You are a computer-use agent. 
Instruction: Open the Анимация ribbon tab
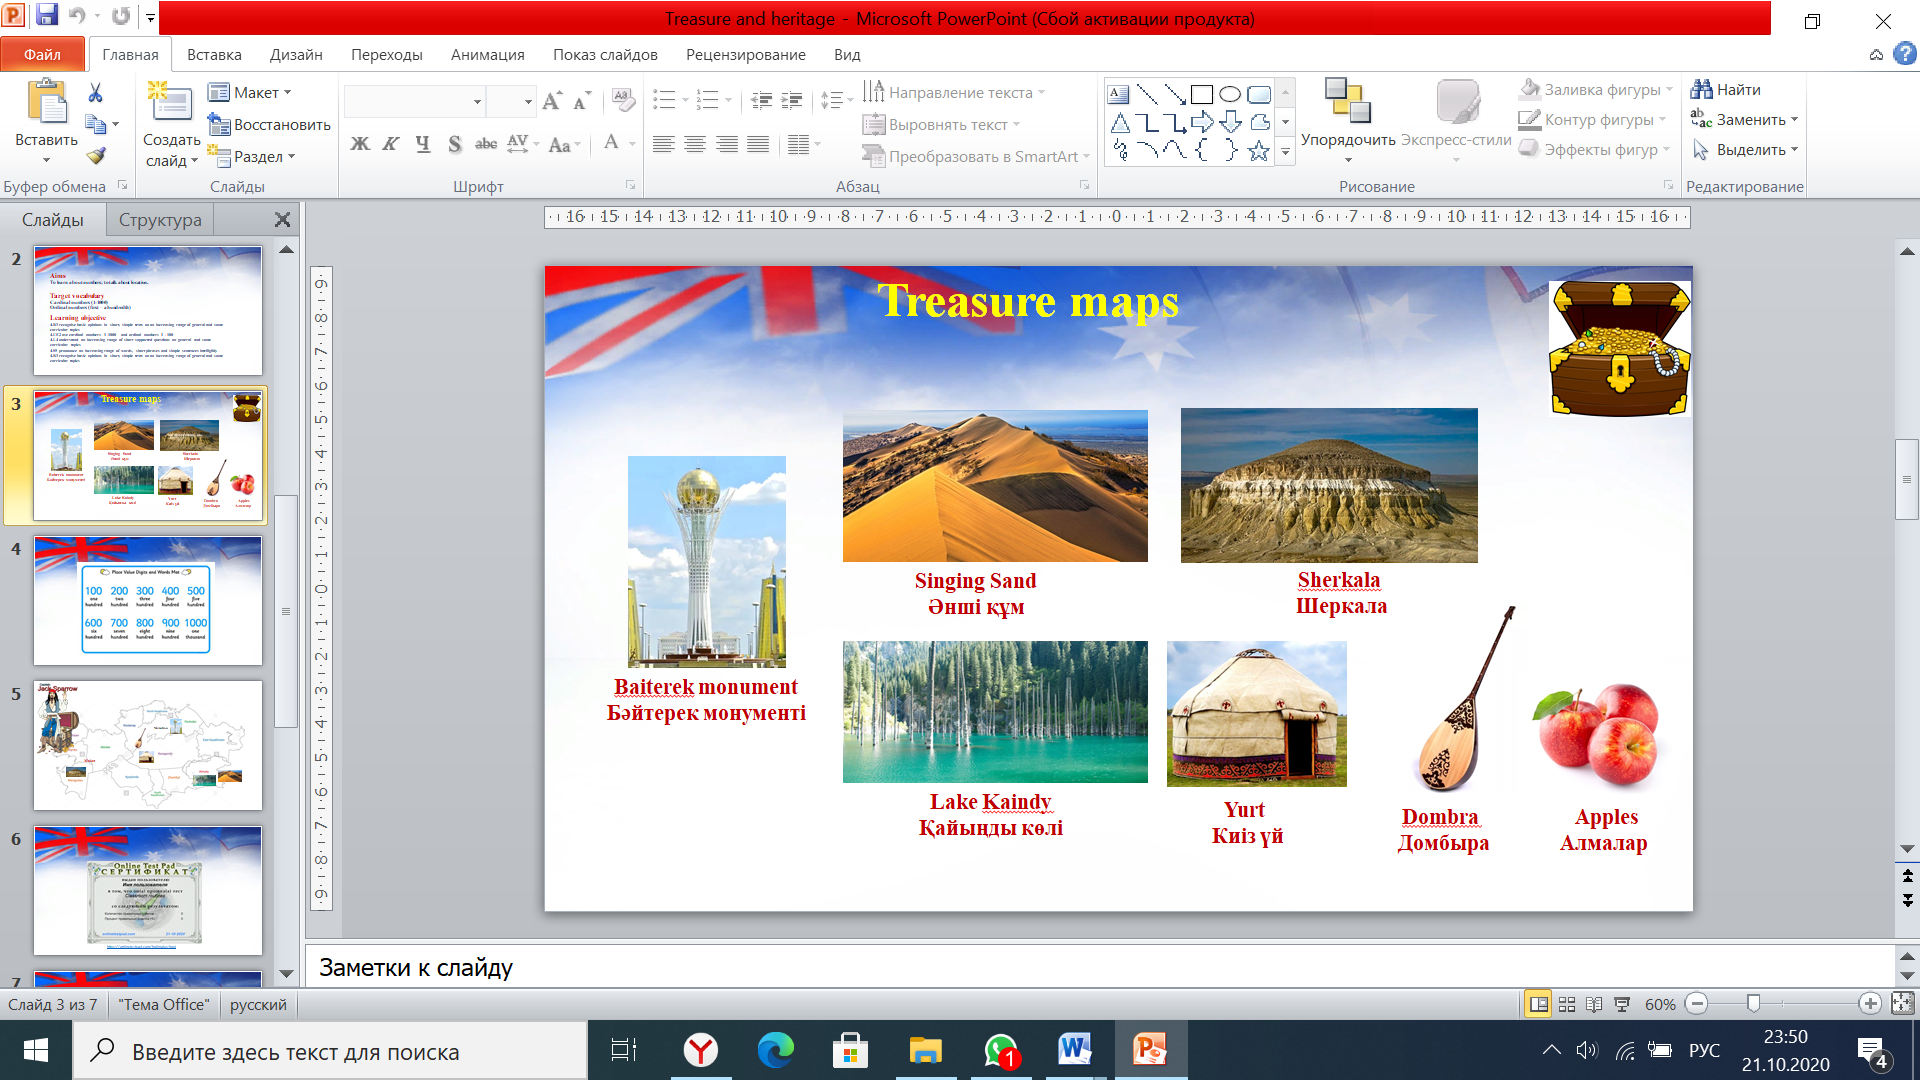pyautogui.click(x=487, y=55)
